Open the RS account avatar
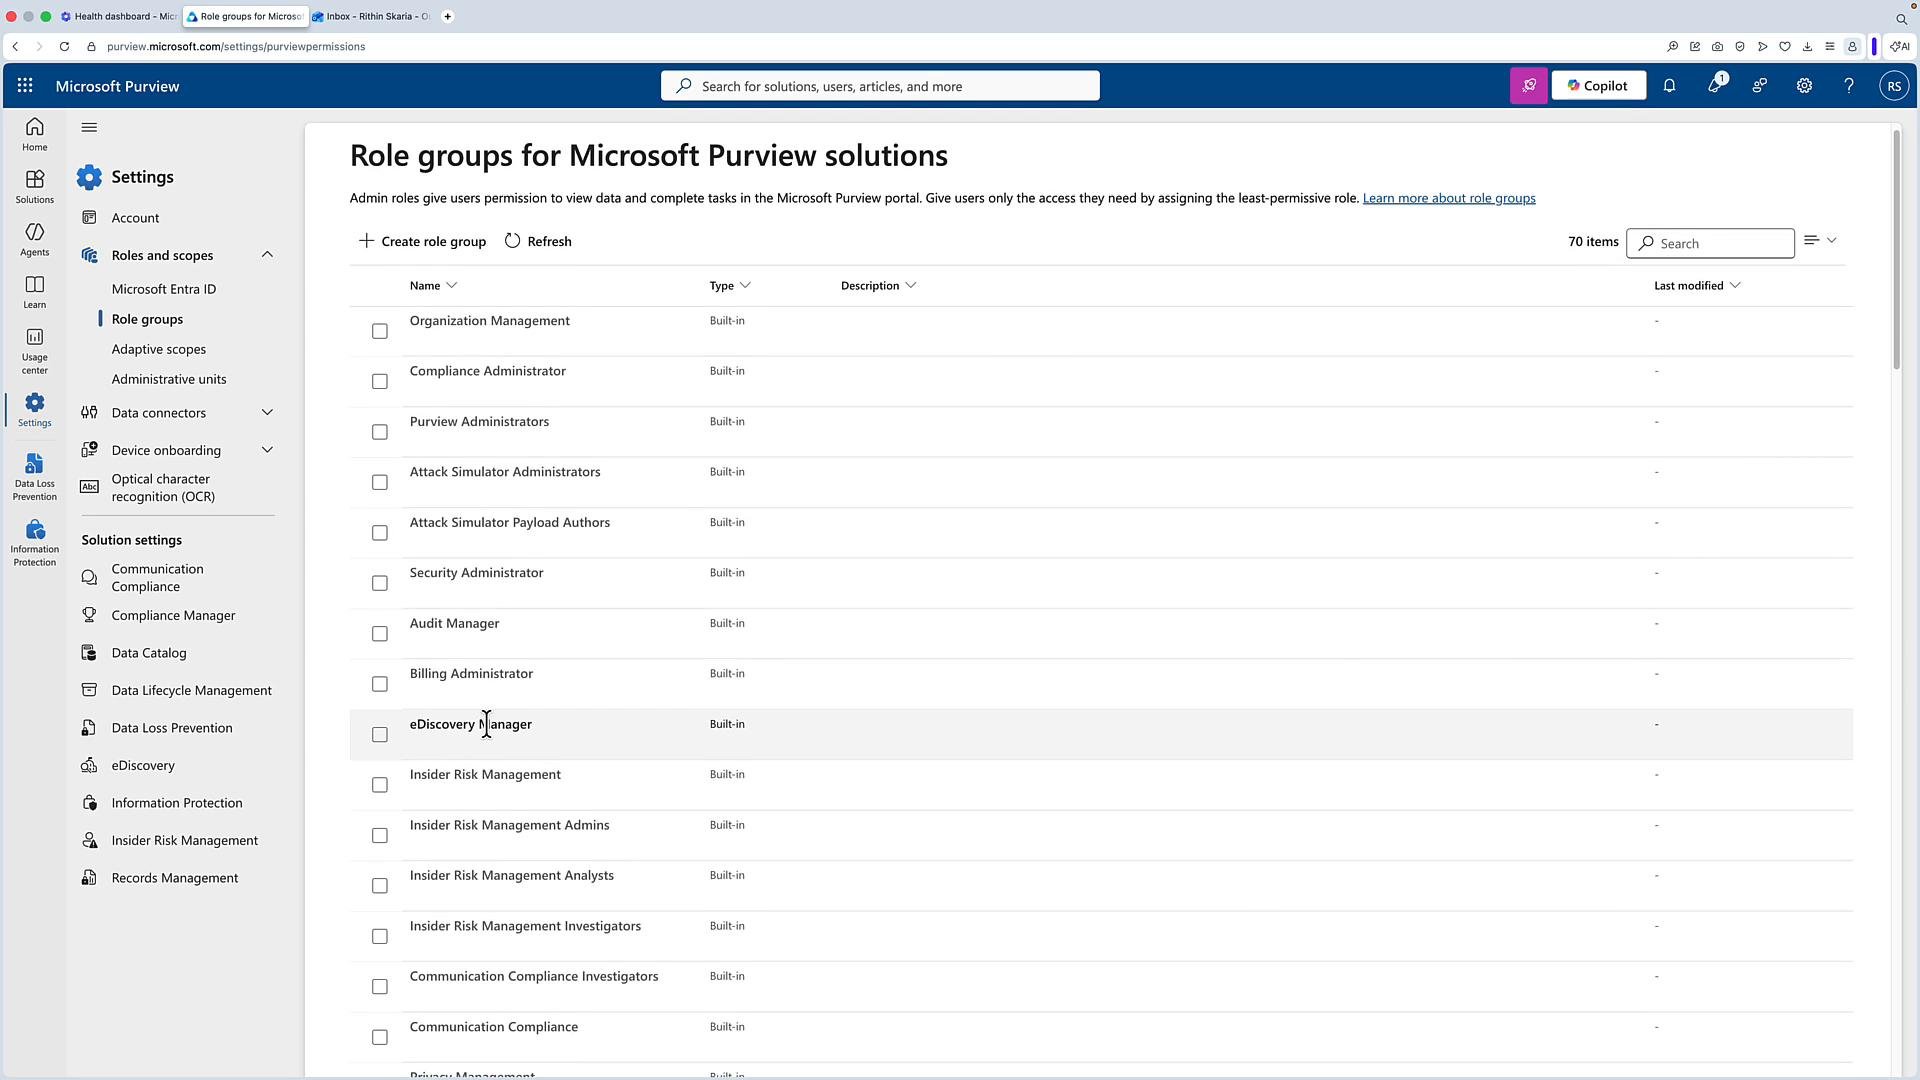The height and width of the screenshot is (1080, 1920). pos(1894,86)
